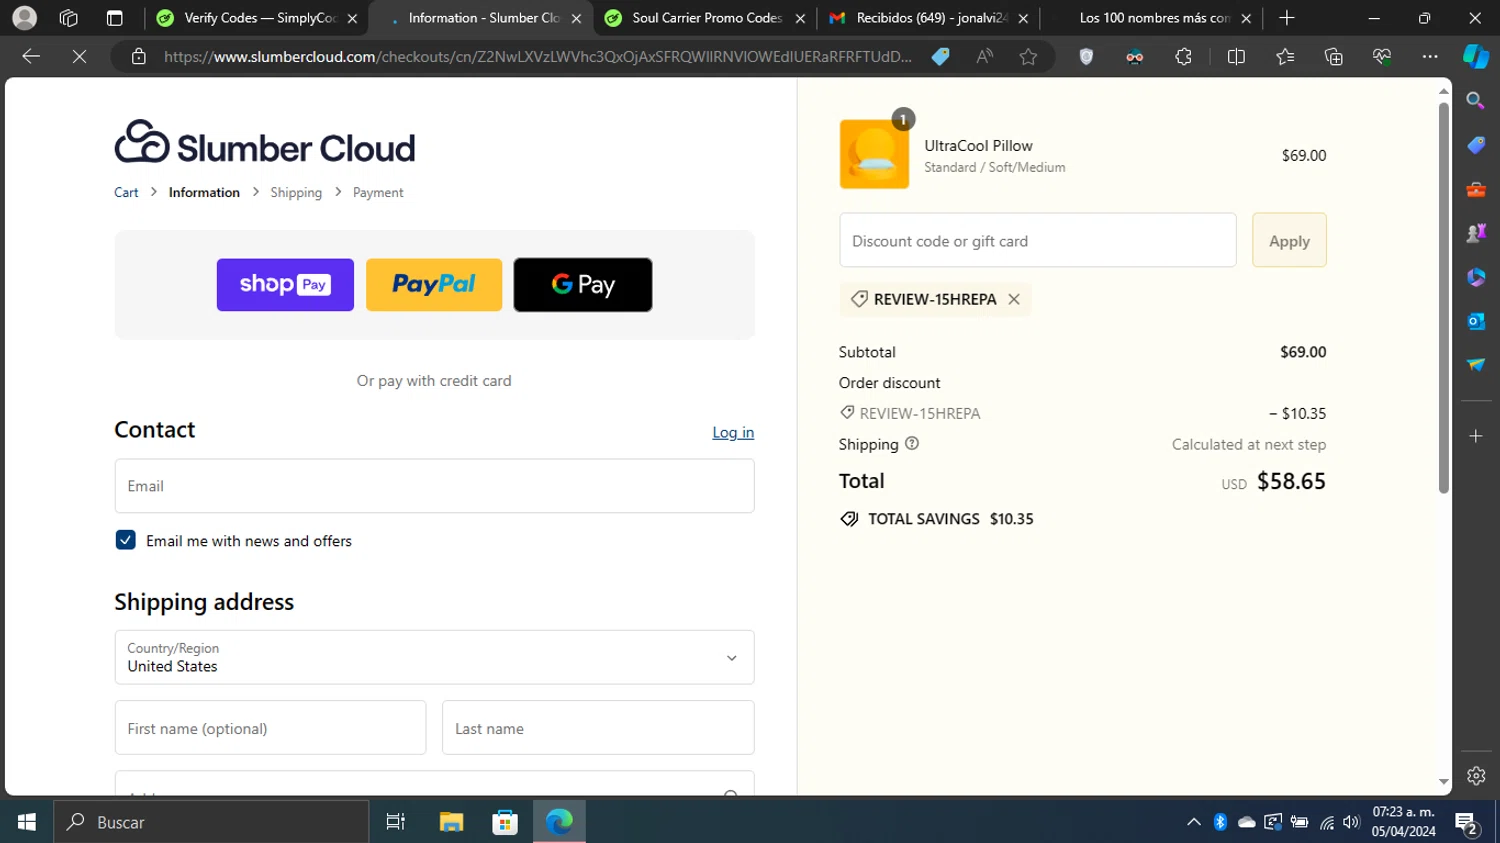This screenshot has height=843, width=1500.
Task: Open sidebar Shopping tag icon
Action: coord(1475,145)
